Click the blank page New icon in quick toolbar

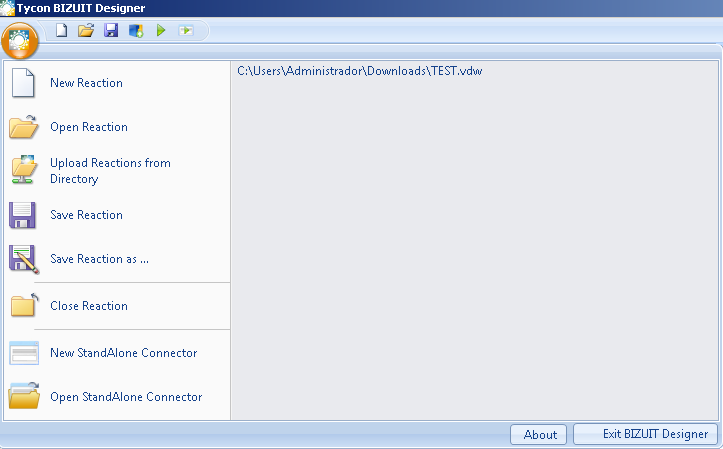point(61,30)
